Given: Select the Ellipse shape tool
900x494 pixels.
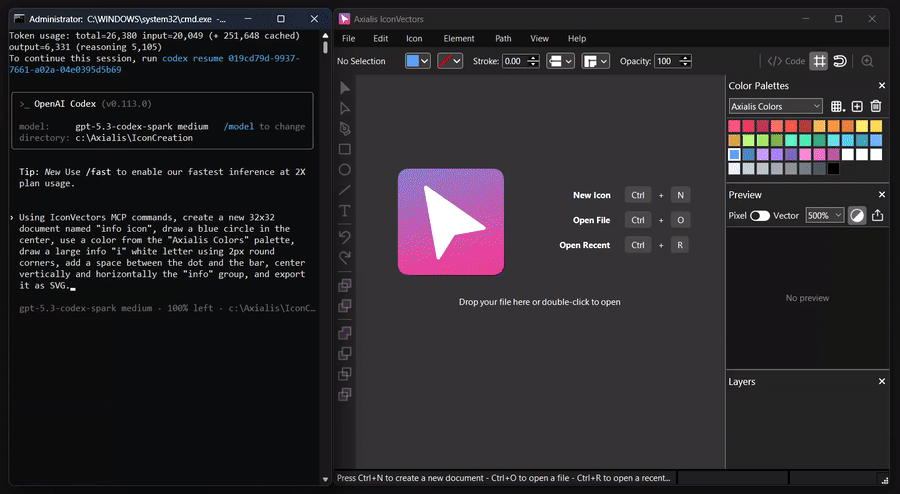Looking at the screenshot, I should (x=345, y=170).
